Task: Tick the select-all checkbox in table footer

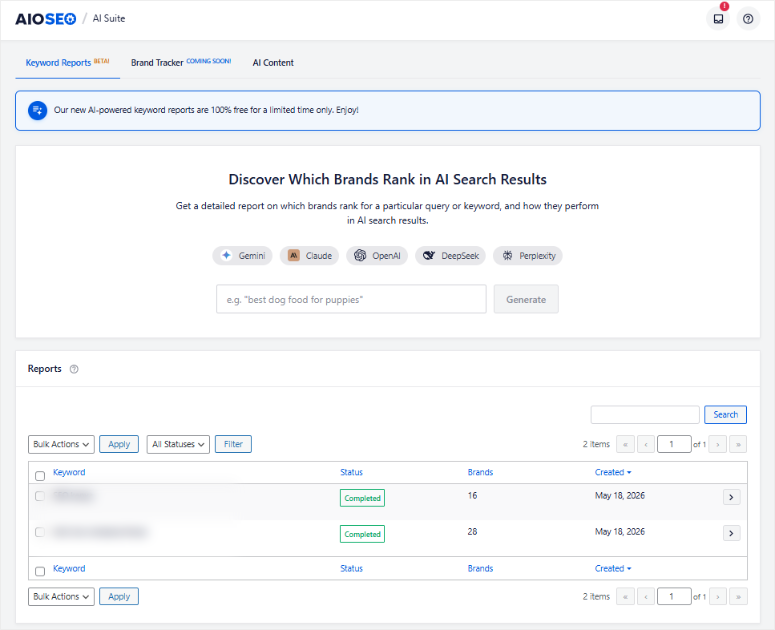Action: coord(40,571)
